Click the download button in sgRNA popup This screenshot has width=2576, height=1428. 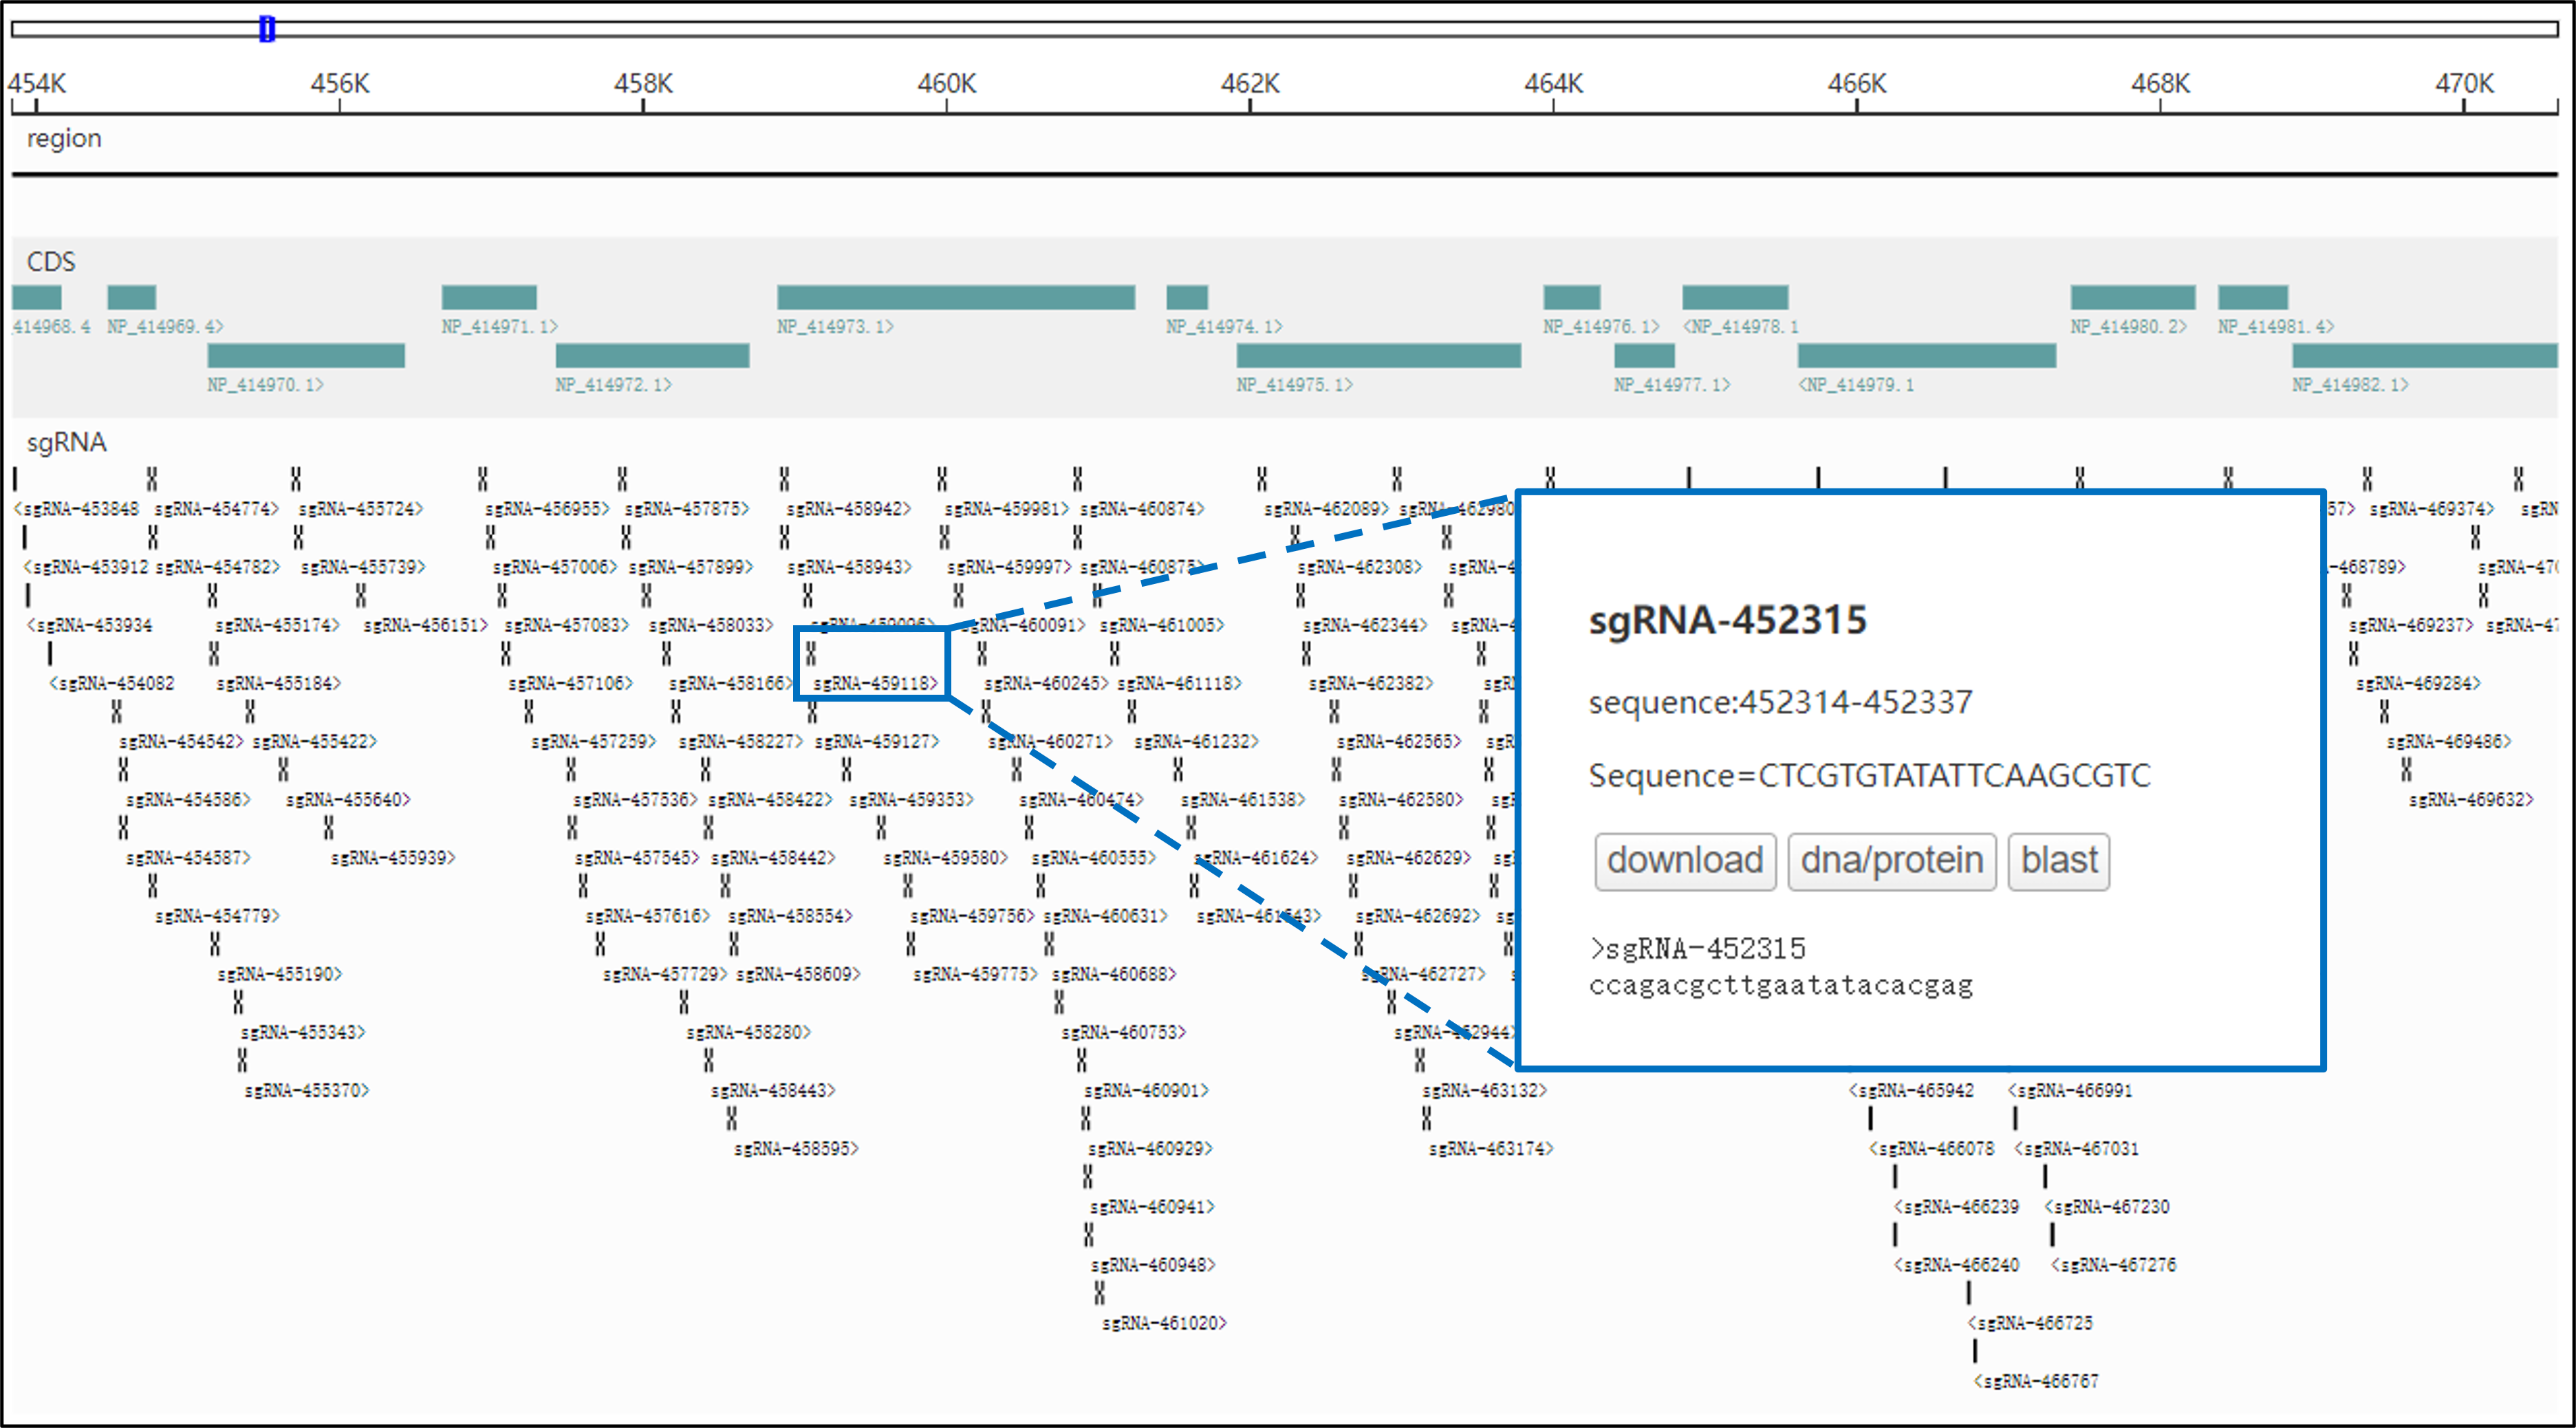[x=1685, y=861]
